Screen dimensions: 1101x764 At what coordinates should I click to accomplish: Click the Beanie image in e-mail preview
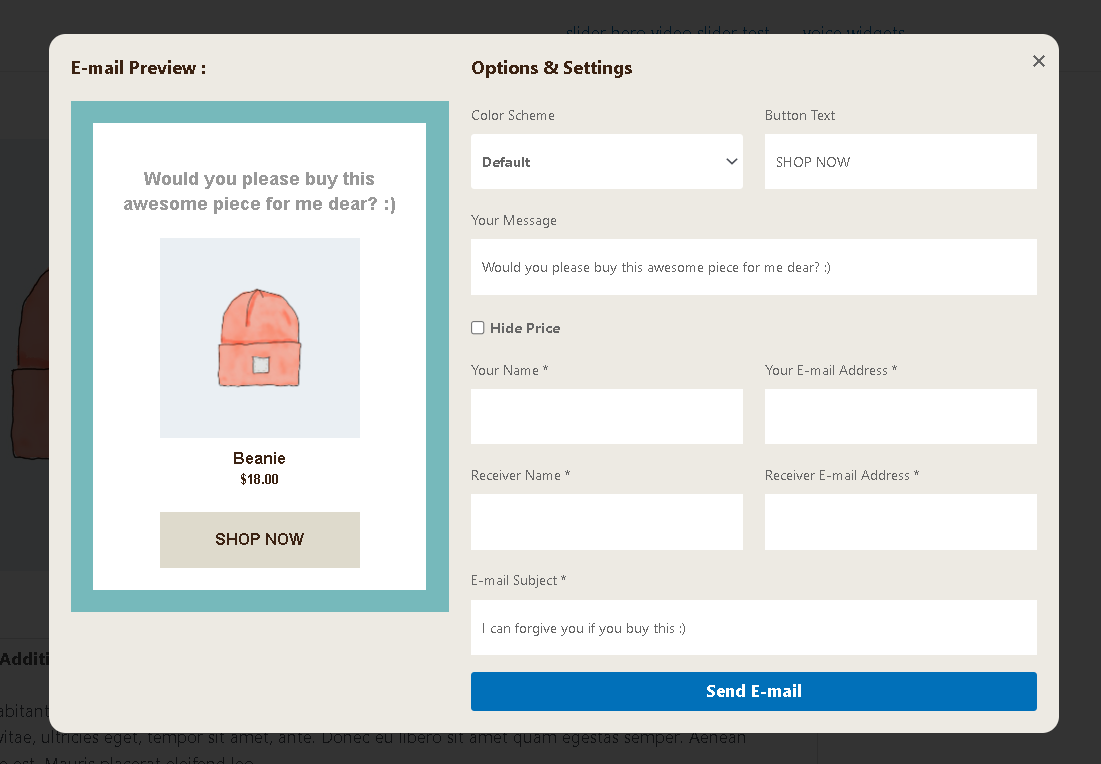point(259,338)
